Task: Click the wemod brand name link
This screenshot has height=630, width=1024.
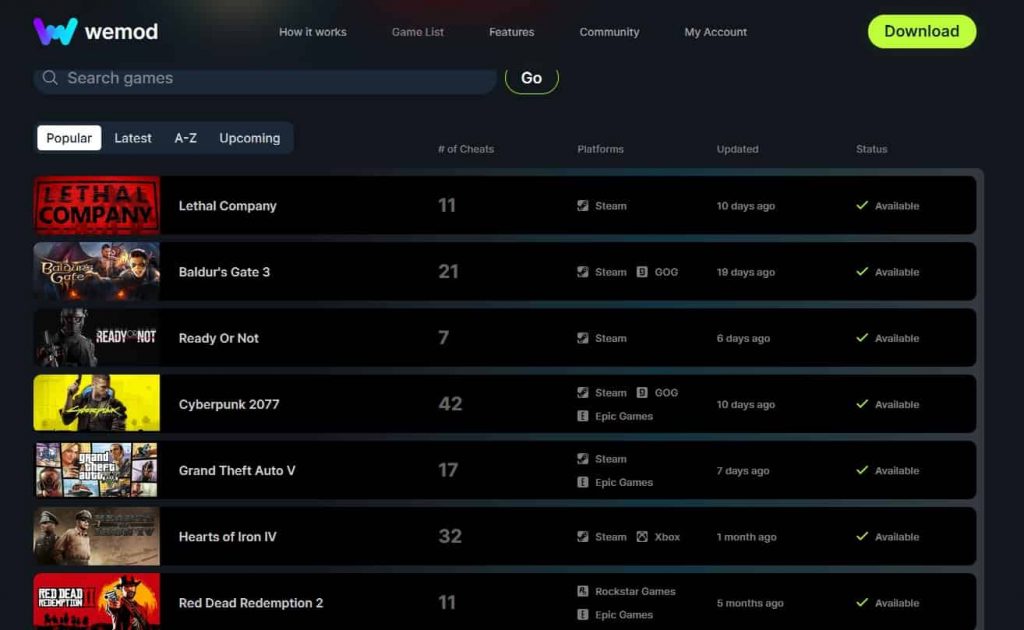Action: point(121,31)
